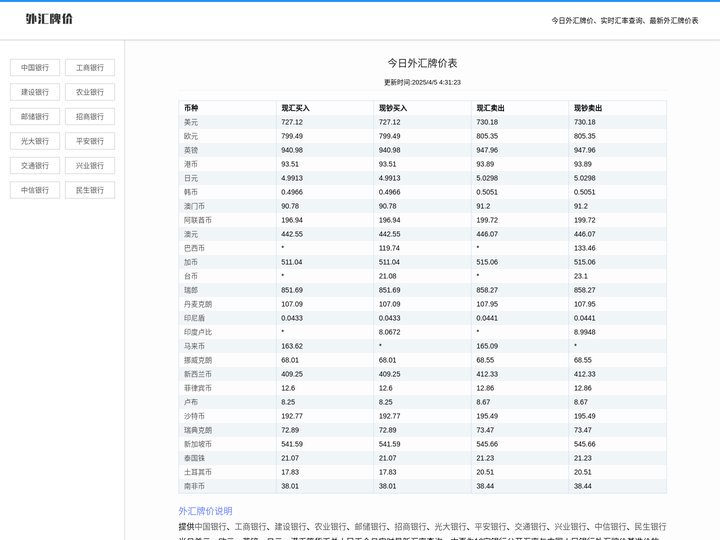Viewport: 720px width, 540px height.
Task: Select the 印尼盾 currency row label
Action: [194, 318]
